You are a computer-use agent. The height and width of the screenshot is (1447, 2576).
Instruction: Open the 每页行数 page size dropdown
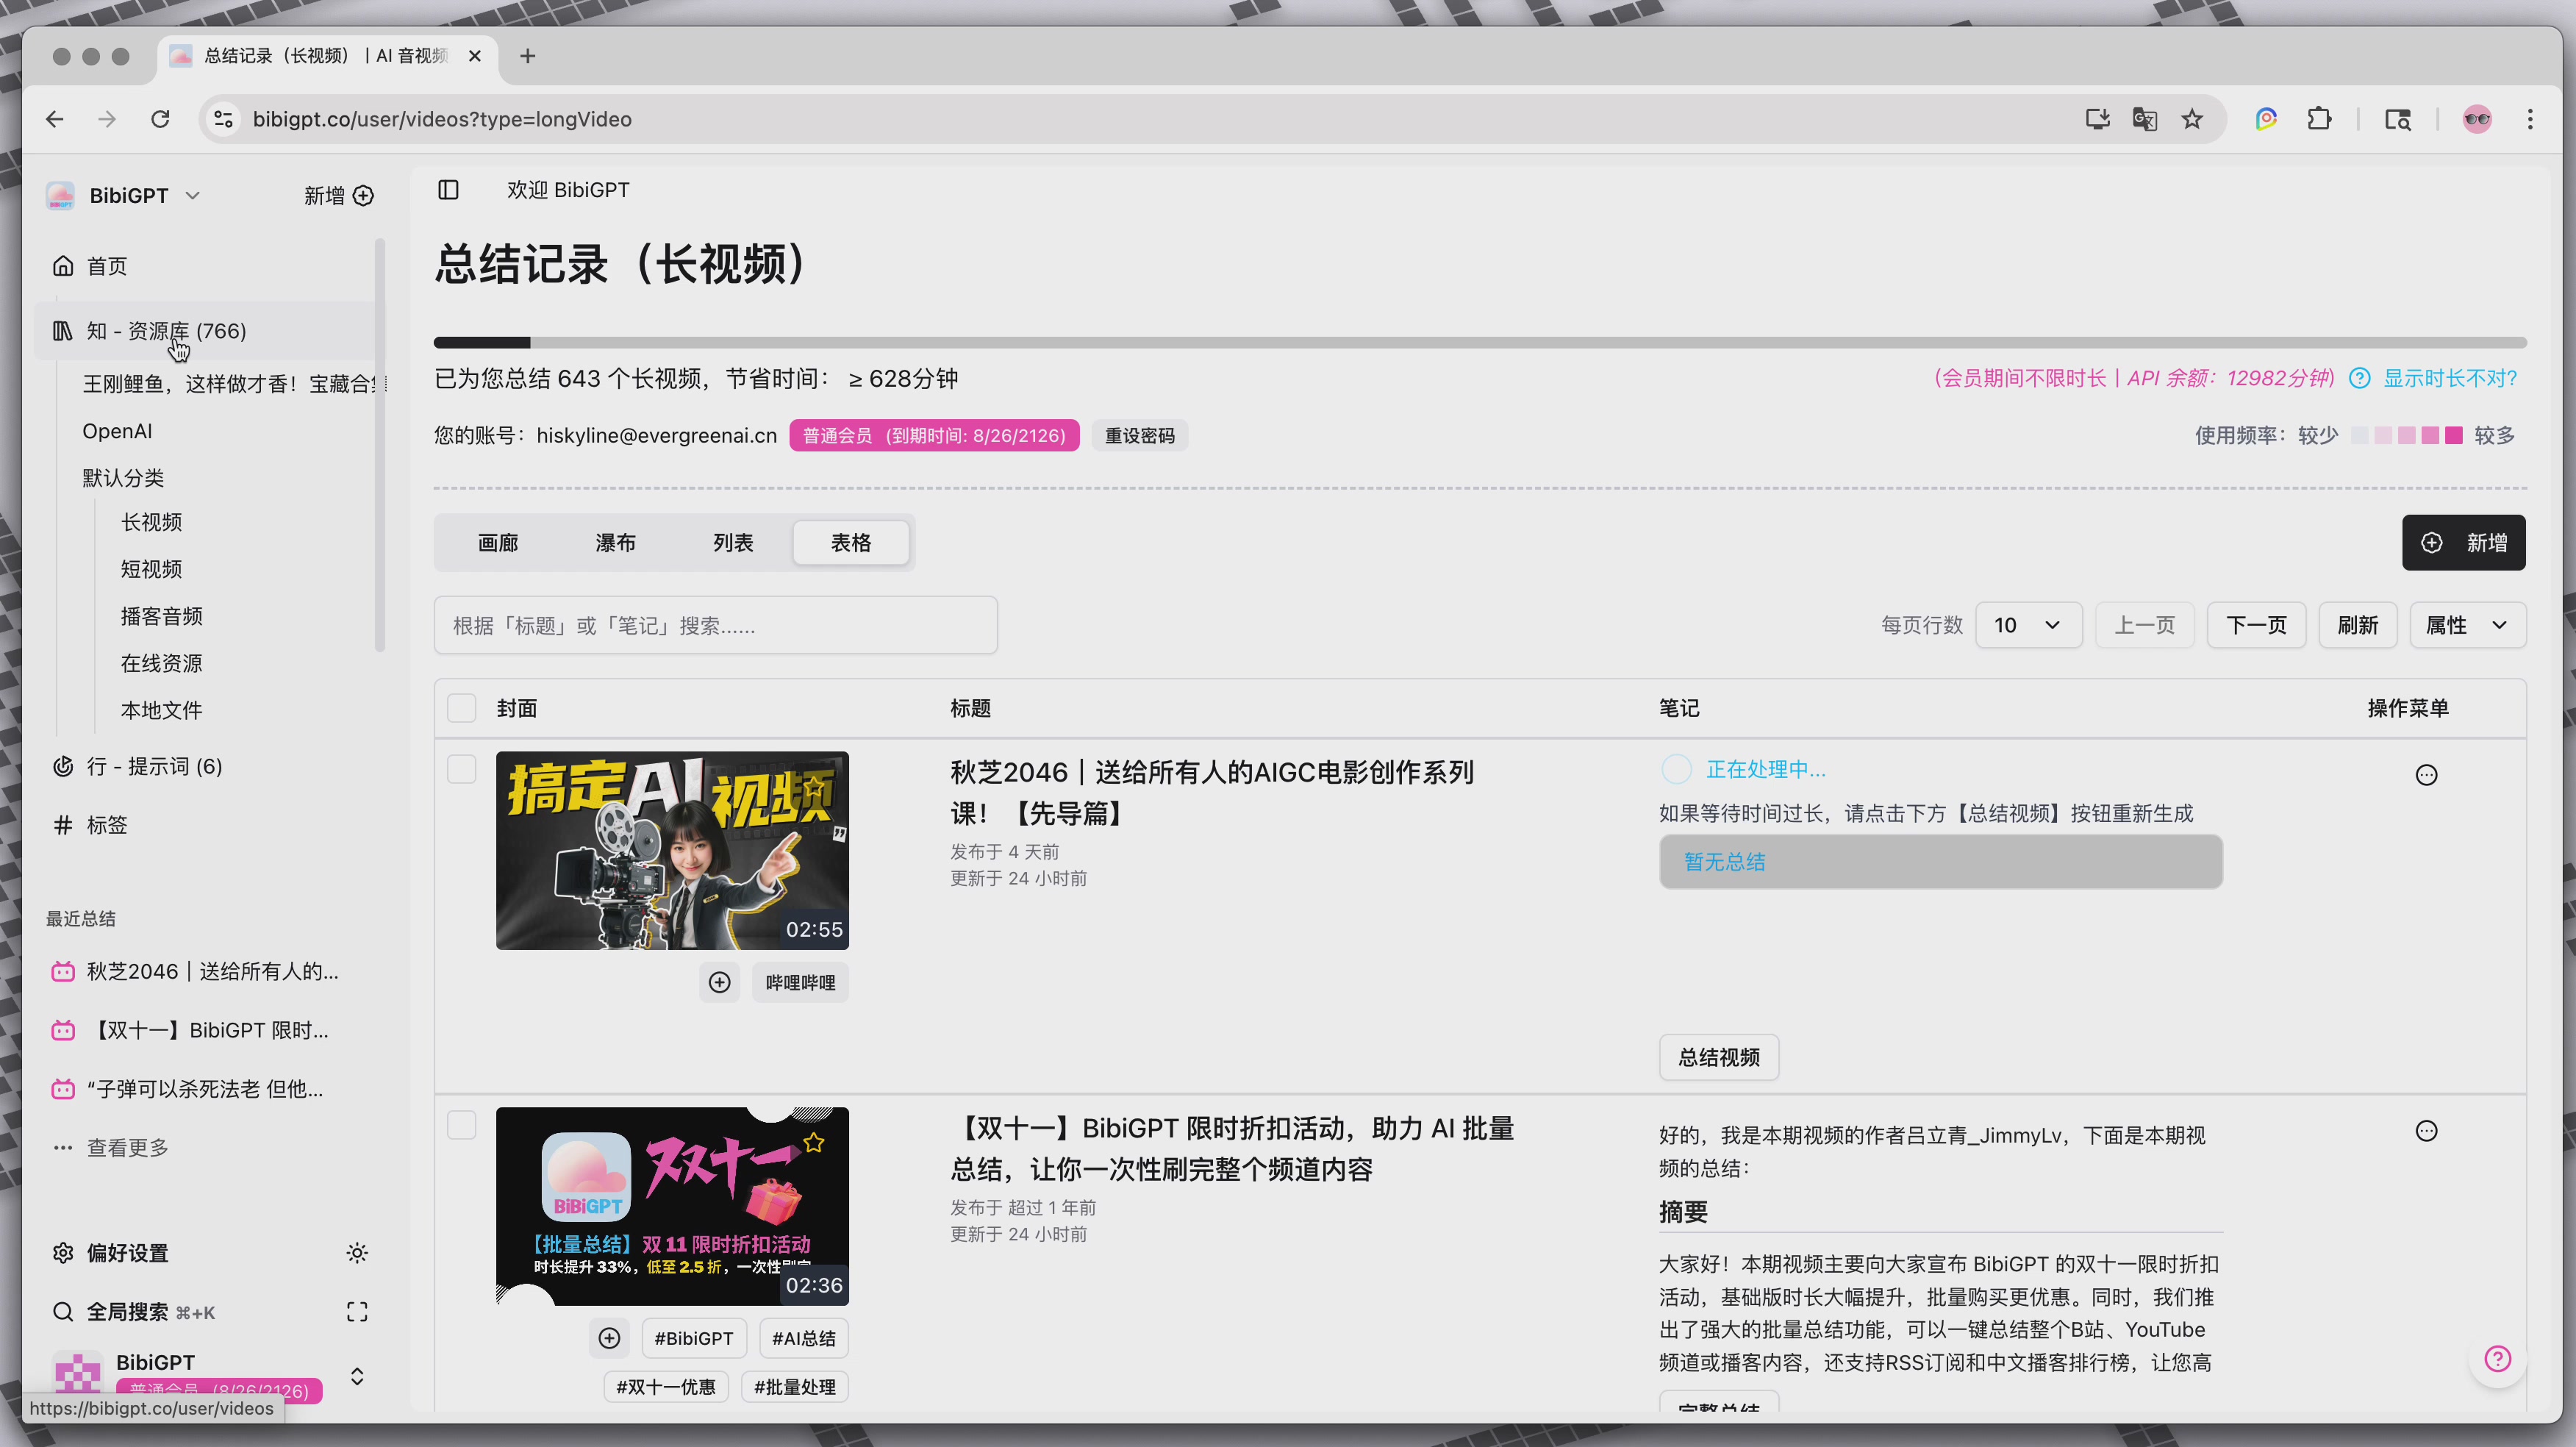tap(2029, 624)
